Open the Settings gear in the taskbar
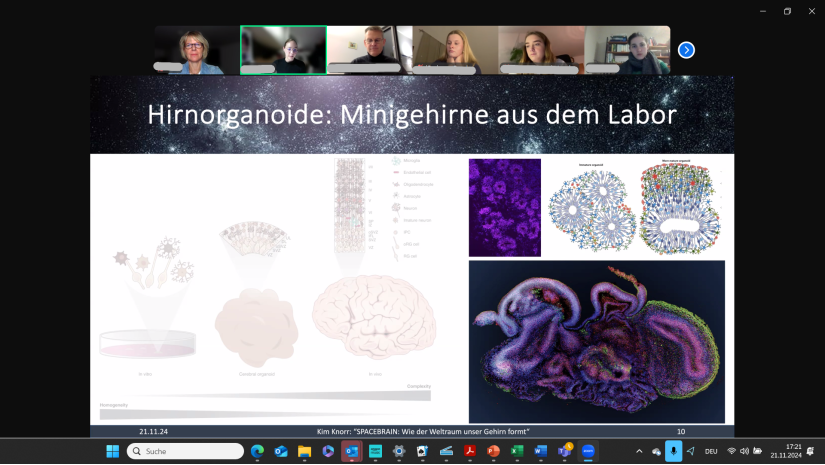 point(399,451)
